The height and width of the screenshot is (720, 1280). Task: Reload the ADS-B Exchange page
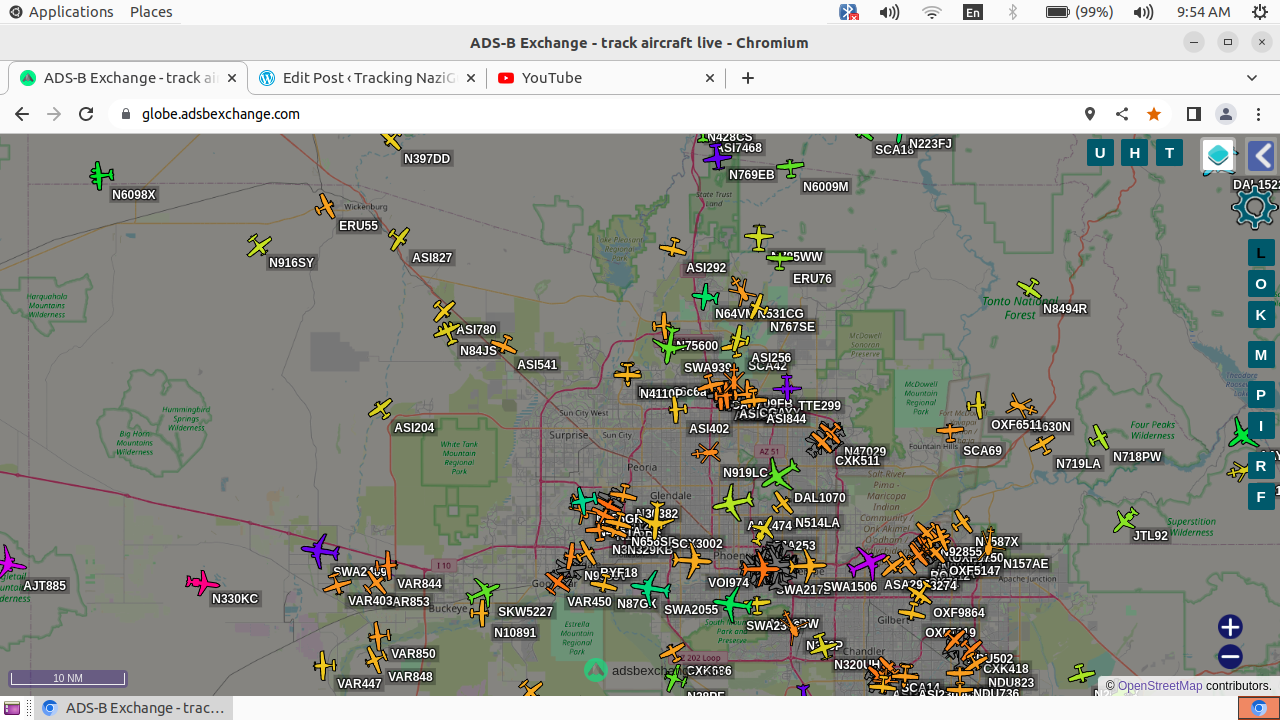86,114
